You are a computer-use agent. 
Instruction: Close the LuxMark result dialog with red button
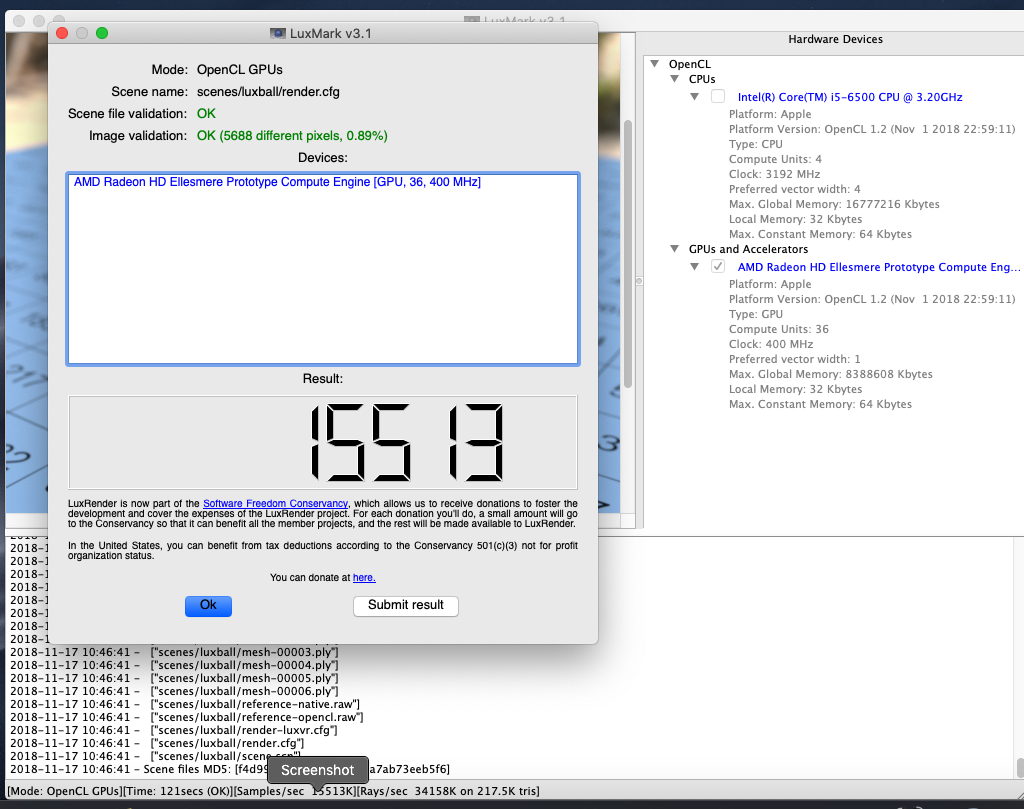point(61,33)
